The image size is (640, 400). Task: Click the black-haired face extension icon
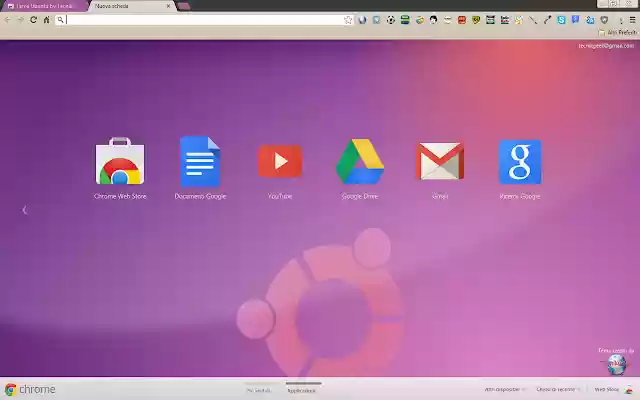pos(433,20)
